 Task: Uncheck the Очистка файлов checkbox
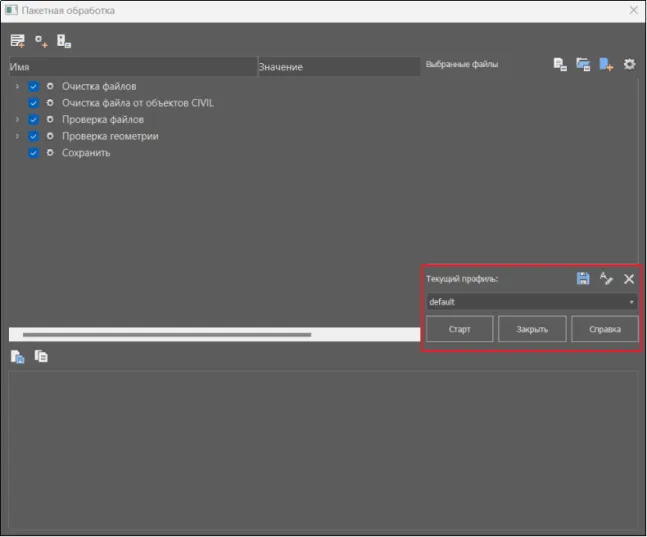pos(34,87)
